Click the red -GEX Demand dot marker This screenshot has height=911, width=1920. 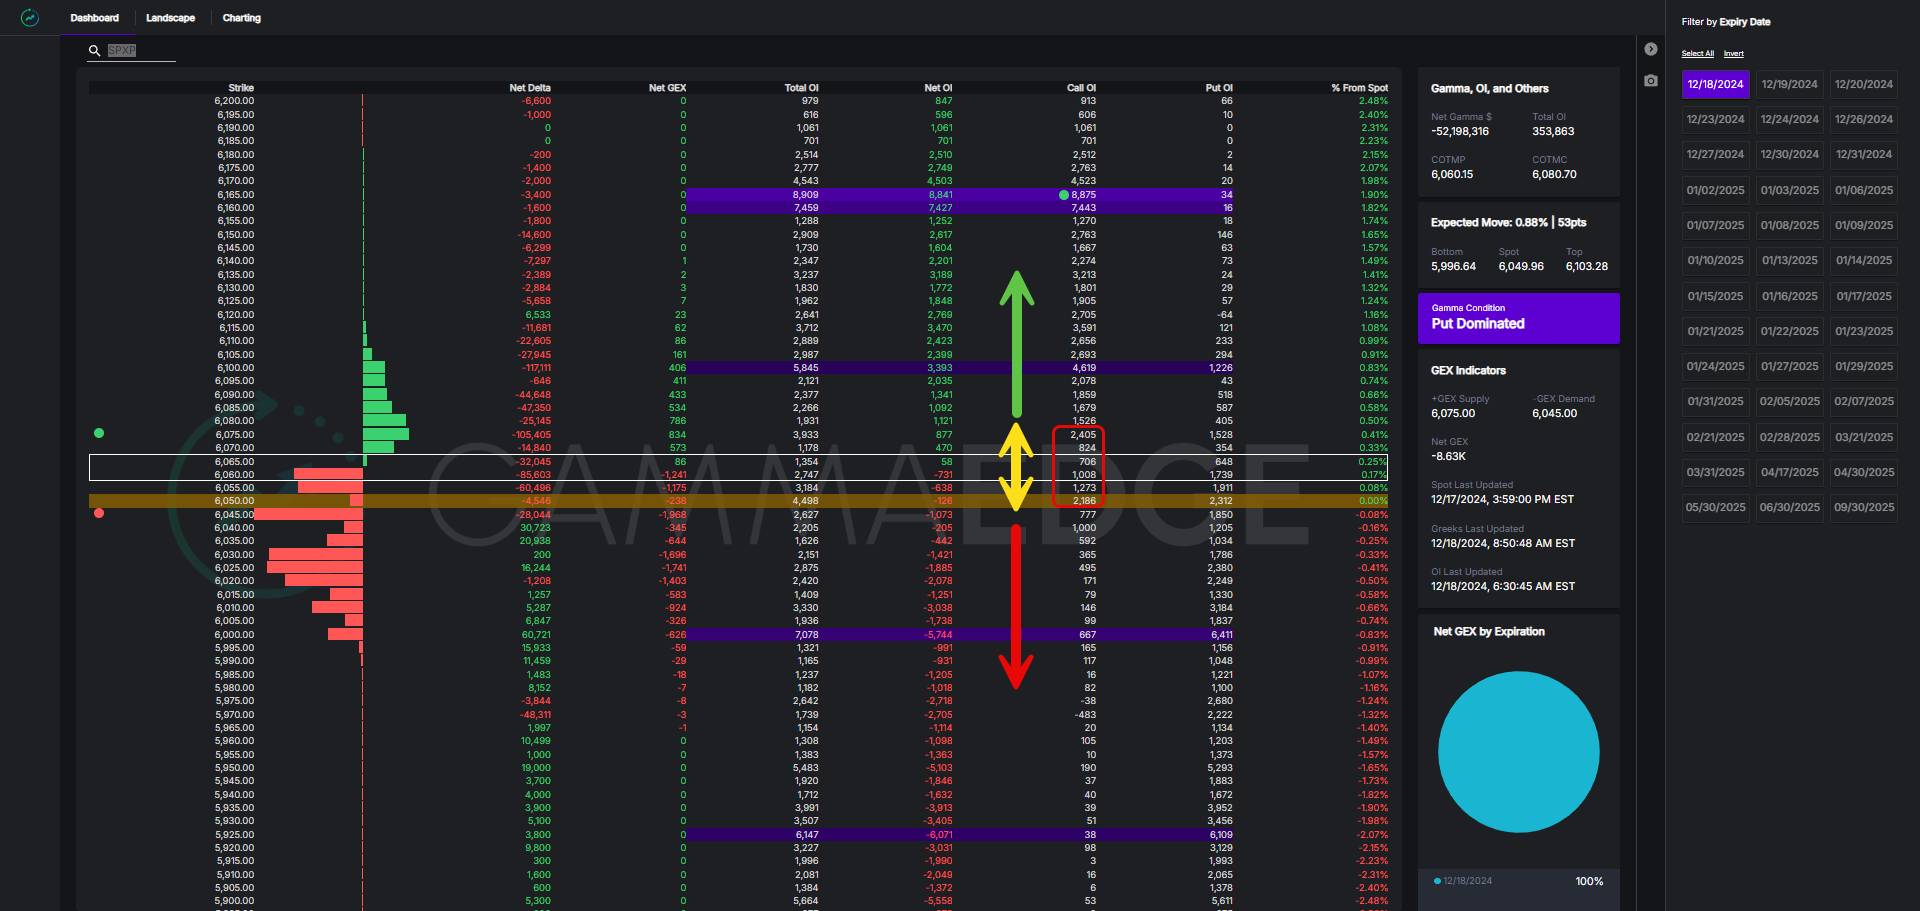pyautogui.click(x=99, y=513)
